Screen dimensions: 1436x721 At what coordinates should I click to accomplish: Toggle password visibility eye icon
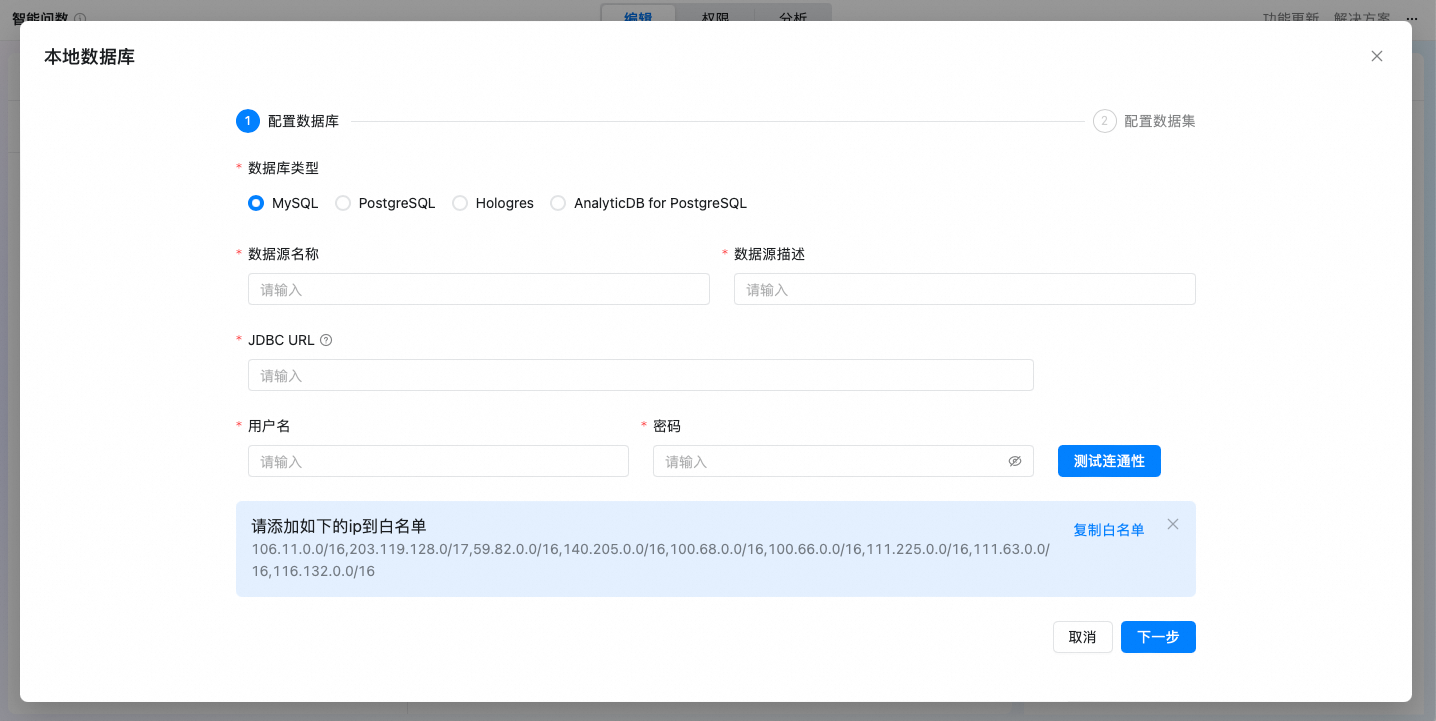(x=1015, y=461)
